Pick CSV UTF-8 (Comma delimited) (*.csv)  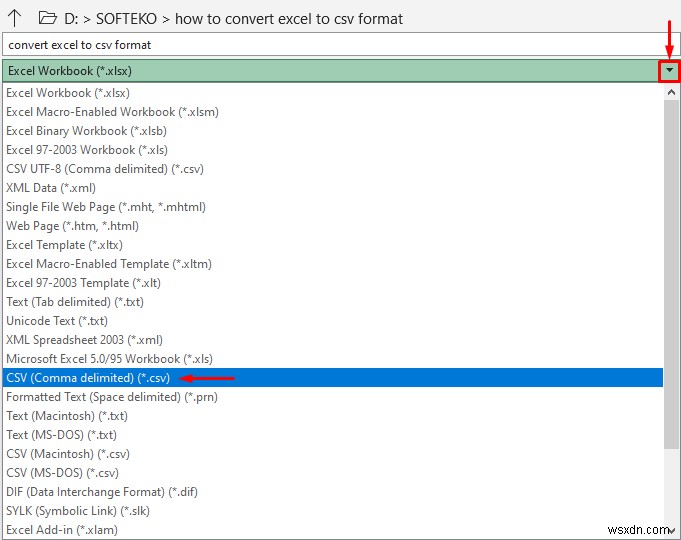(333, 169)
